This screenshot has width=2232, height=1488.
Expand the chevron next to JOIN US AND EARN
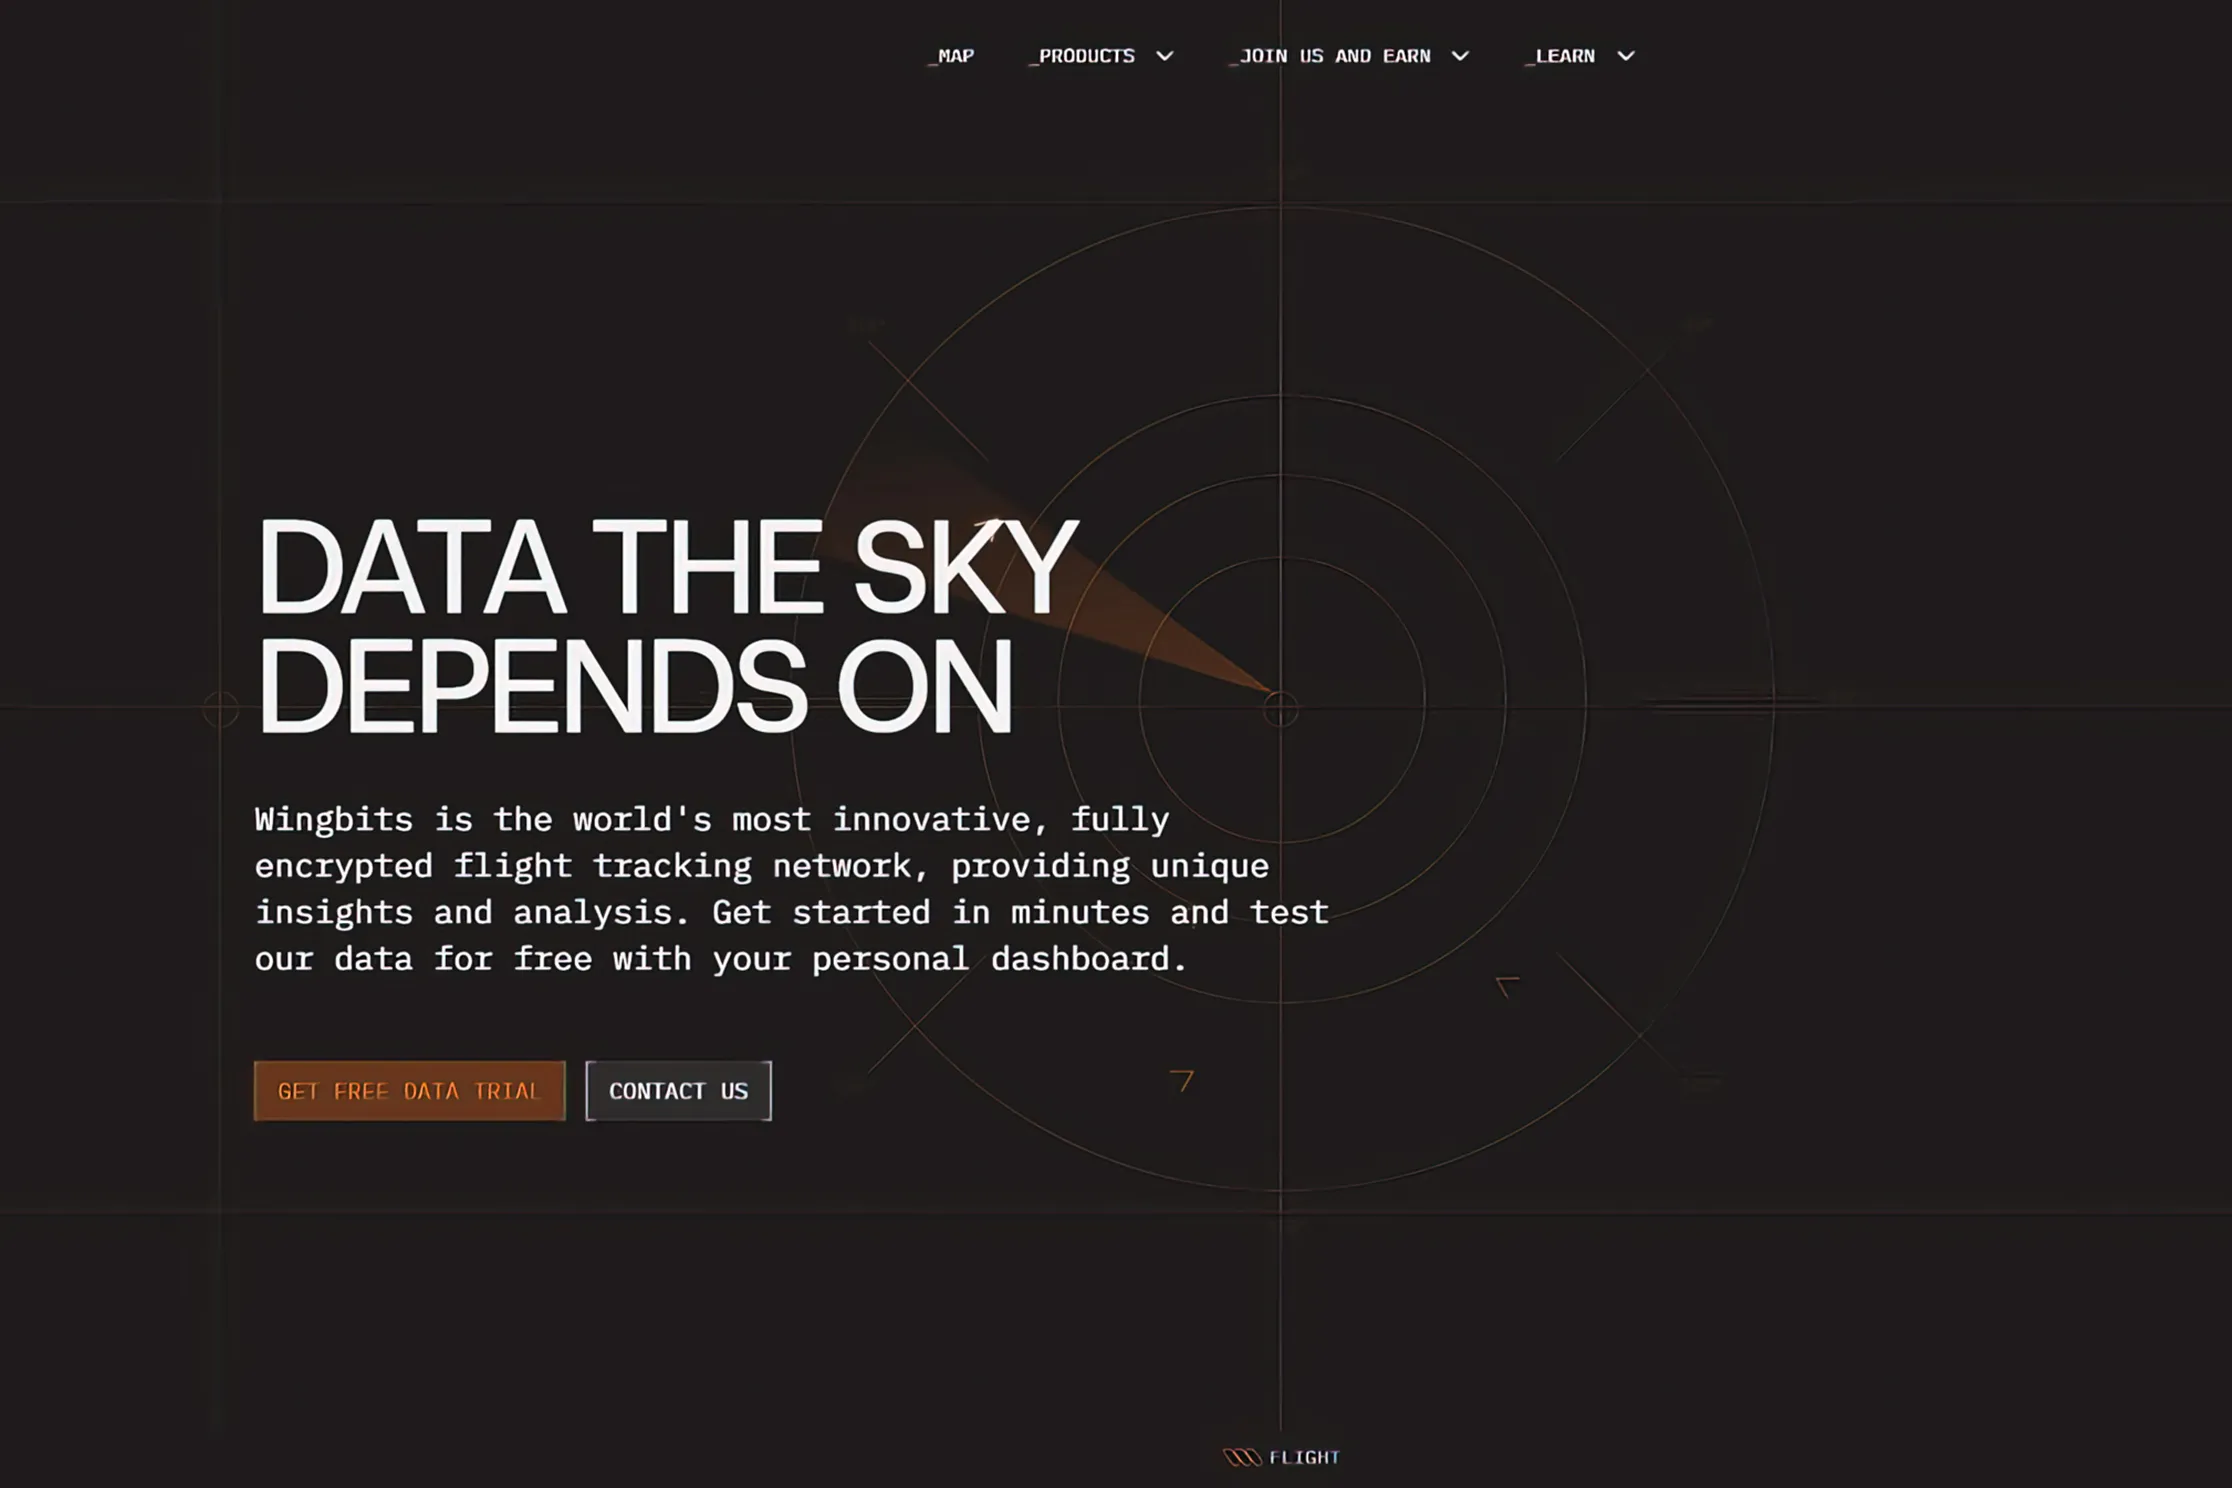(x=1460, y=56)
